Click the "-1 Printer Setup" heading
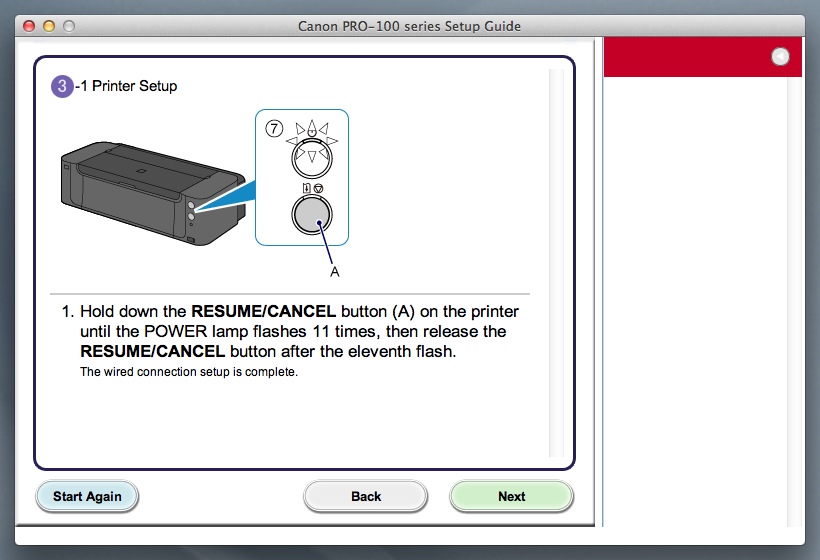Screen dimensions: 820x560 [x=126, y=86]
